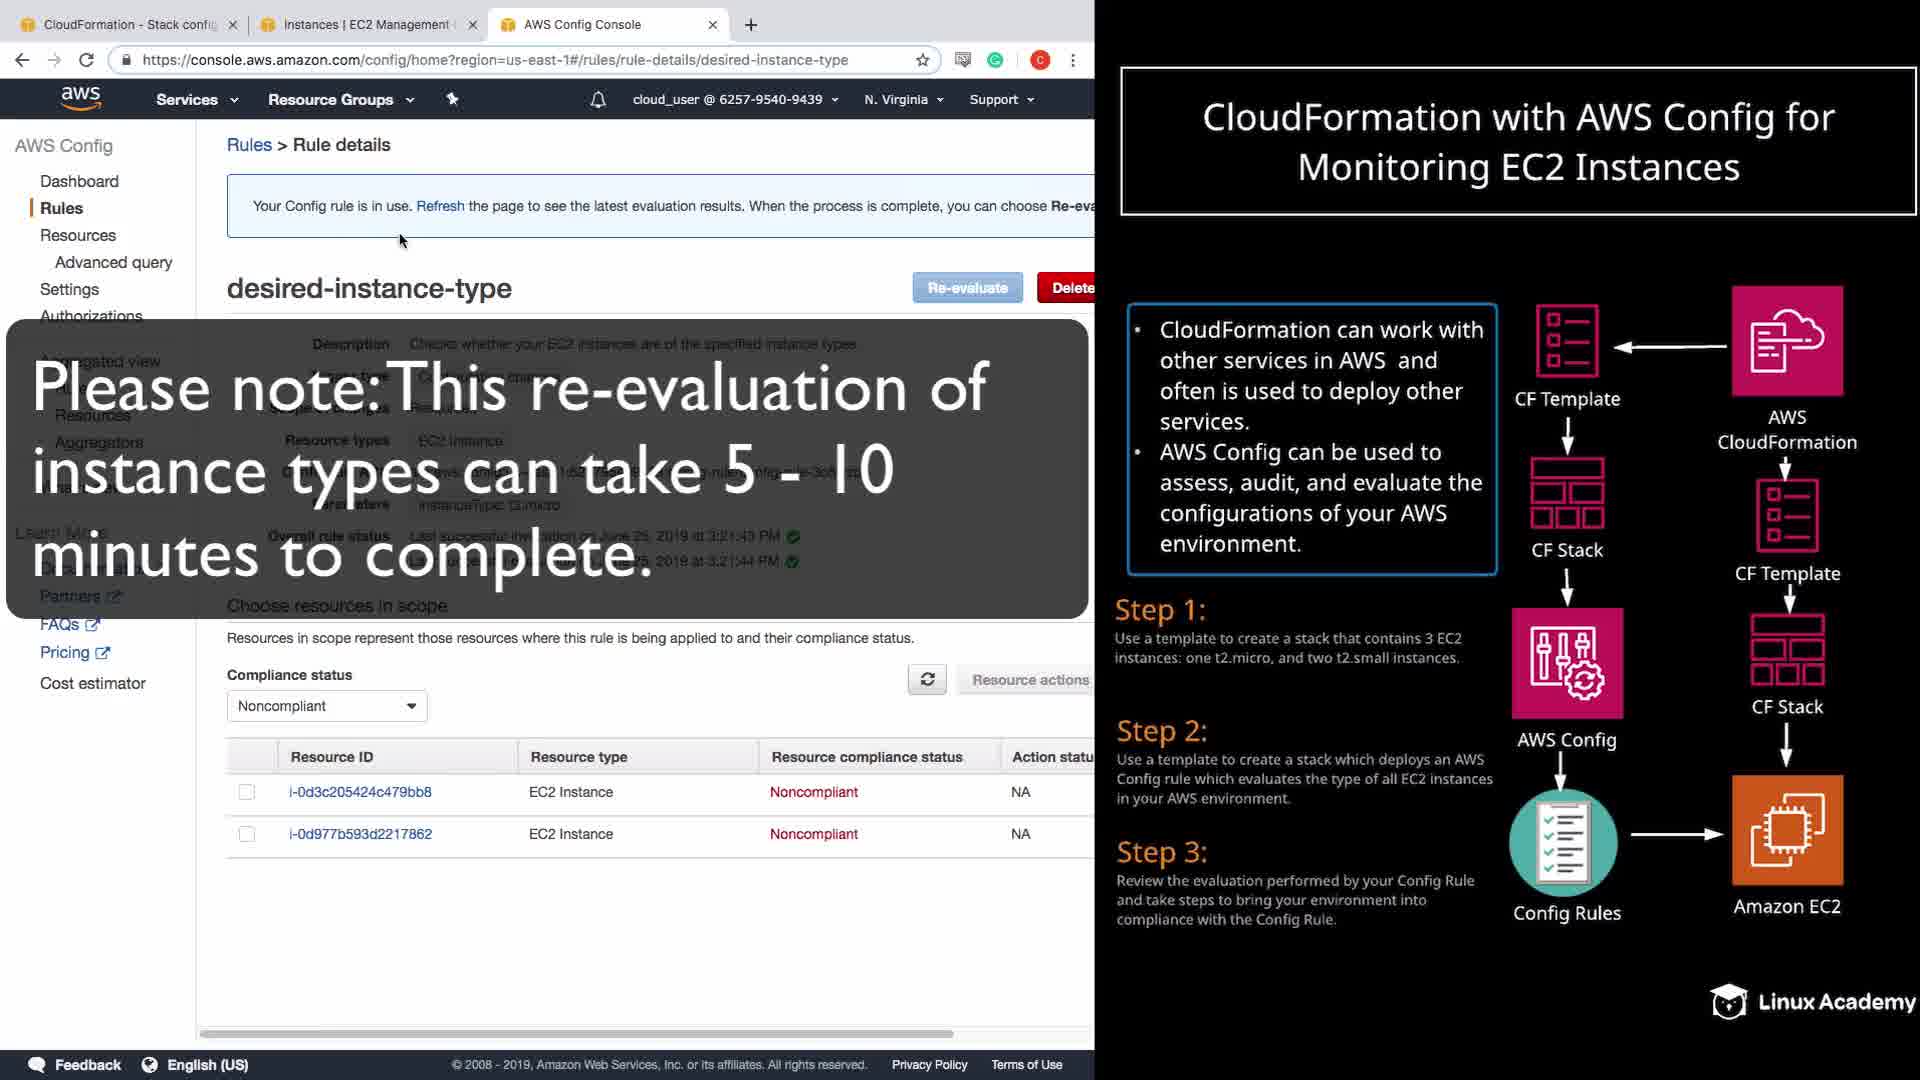The width and height of the screenshot is (1920, 1080).
Task: Check the box for instance i-0d977b593d2217862
Action: pyautogui.click(x=247, y=834)
